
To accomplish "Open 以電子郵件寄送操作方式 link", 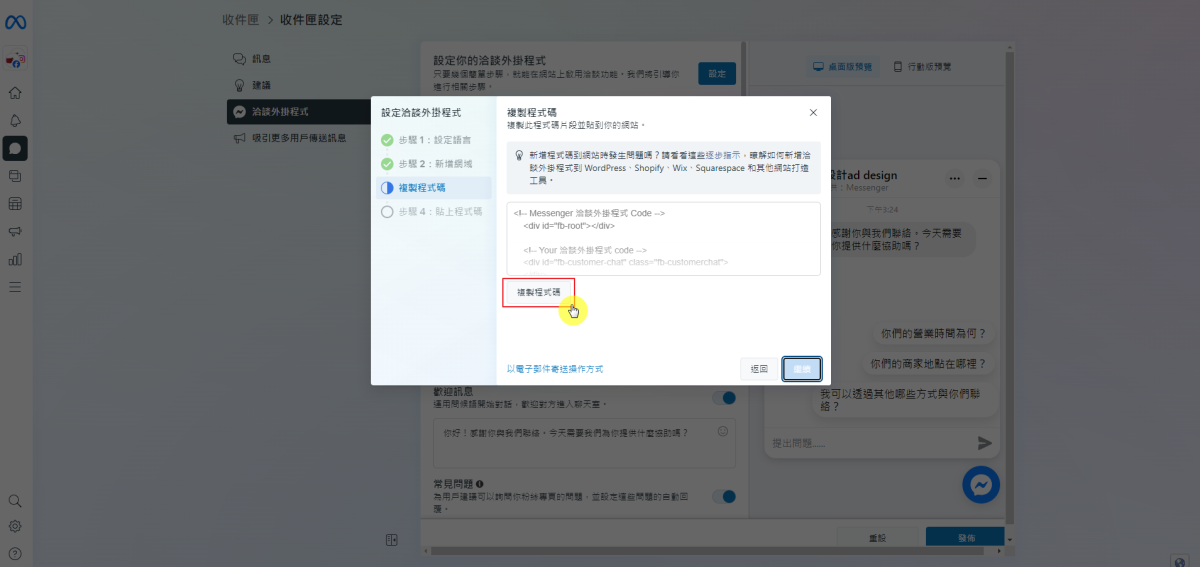I will click(x=555, y=369).
